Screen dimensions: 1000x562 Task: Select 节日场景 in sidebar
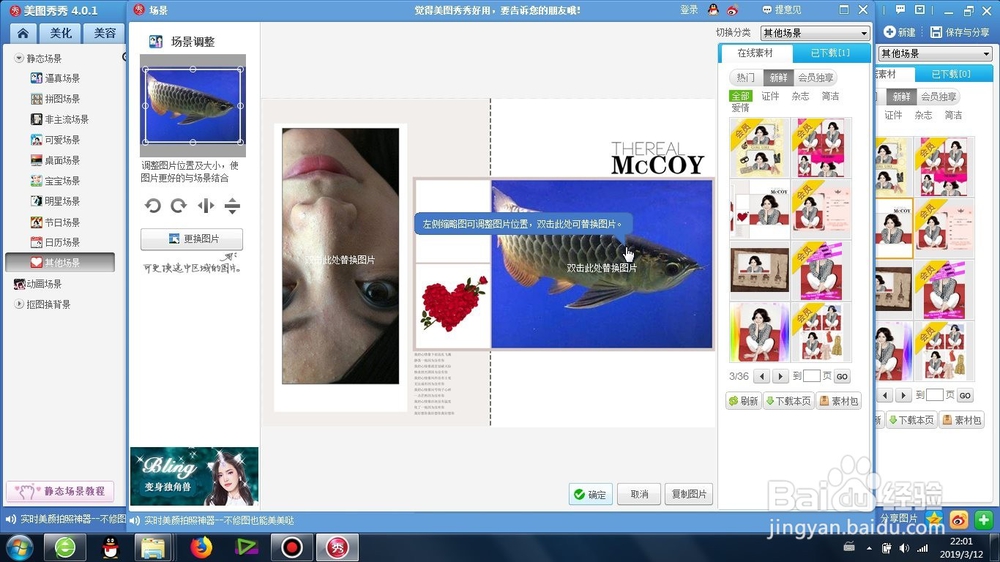[x=62, y=222]
